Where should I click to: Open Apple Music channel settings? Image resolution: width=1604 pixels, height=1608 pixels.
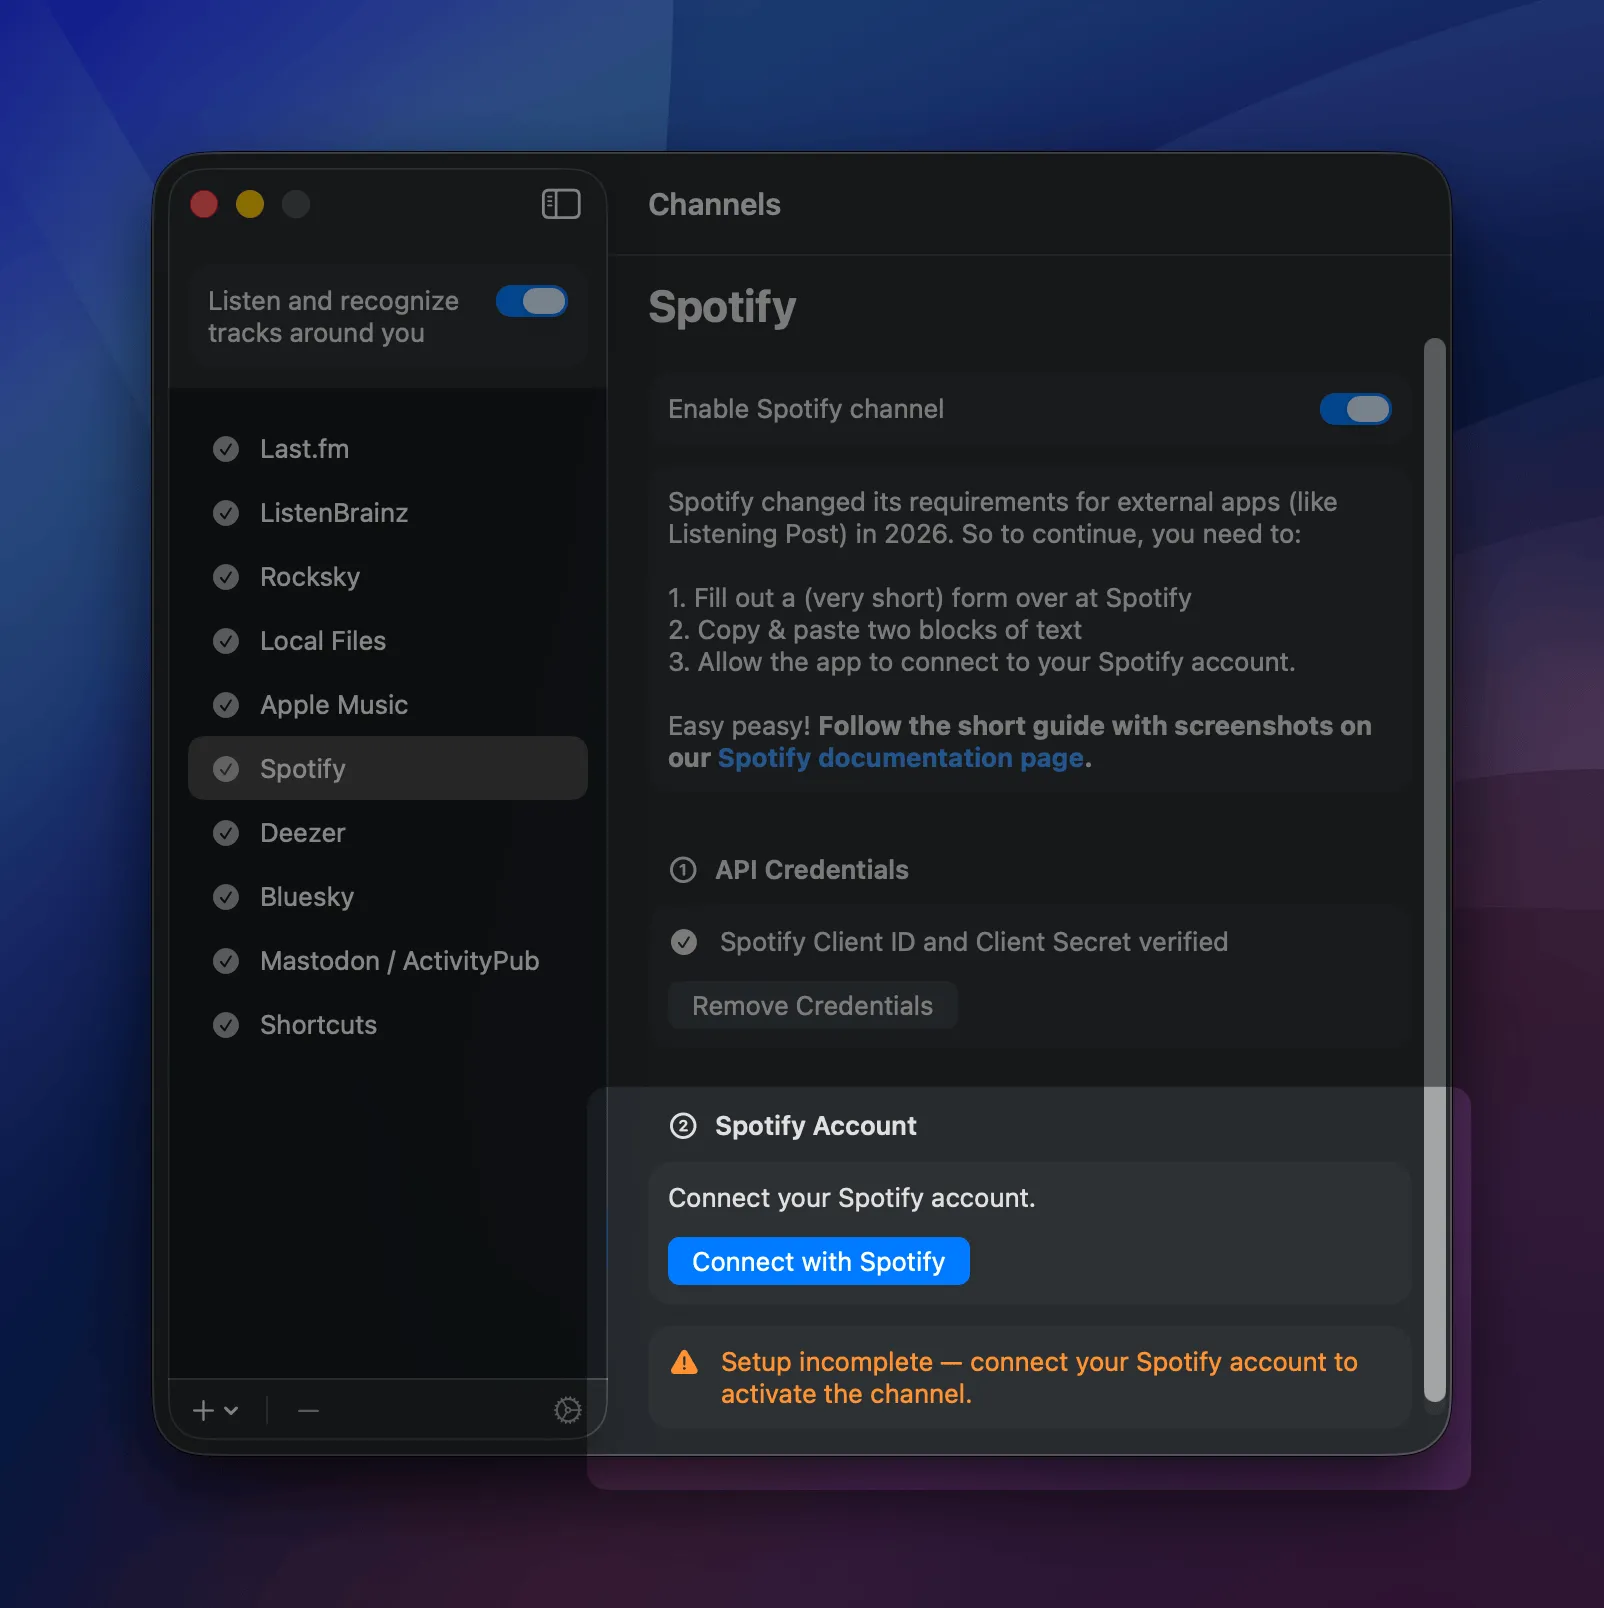388,705
